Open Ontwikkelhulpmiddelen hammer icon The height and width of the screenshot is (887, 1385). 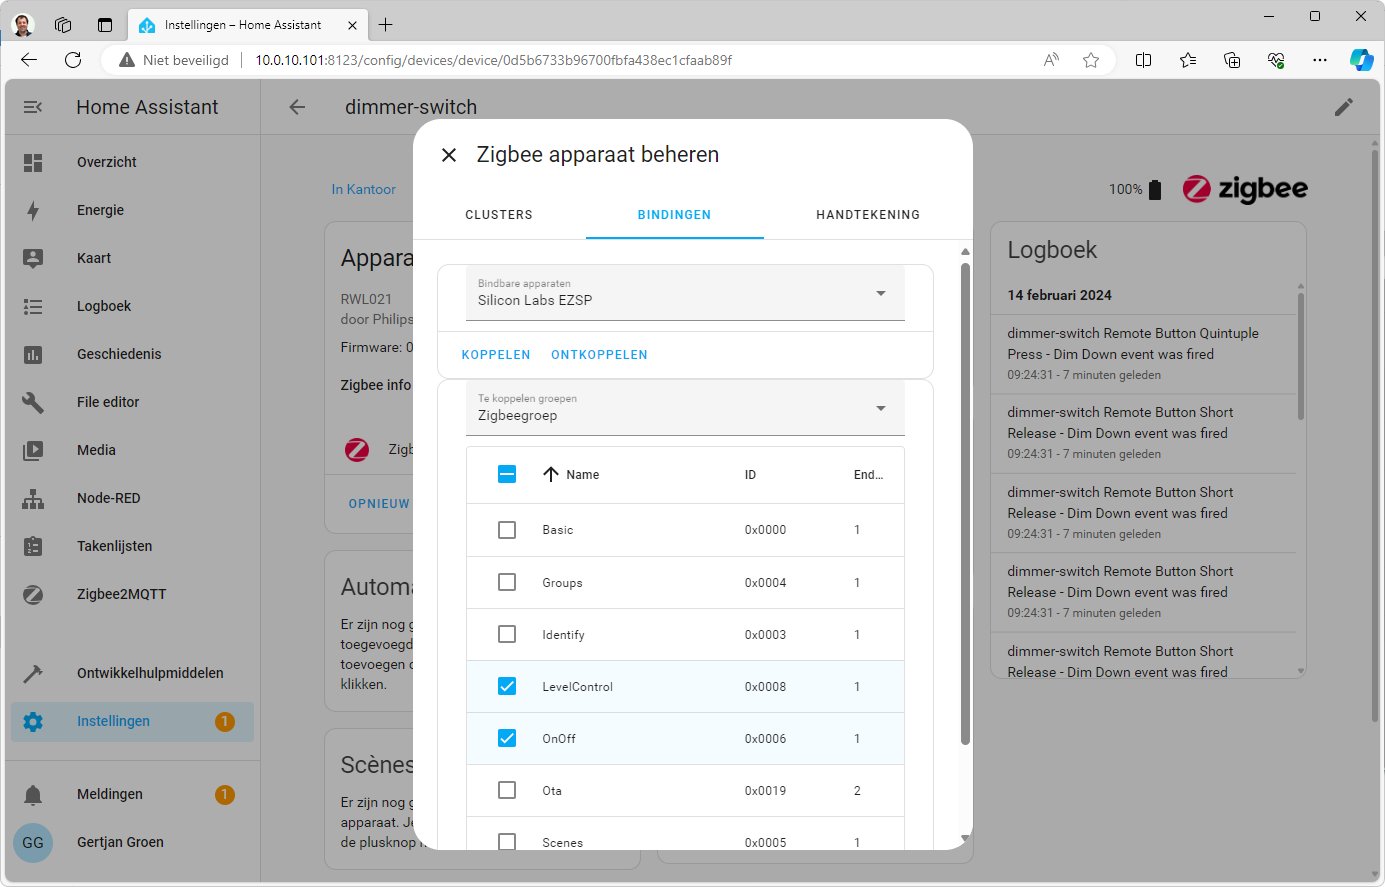click(x=33, y=673)
